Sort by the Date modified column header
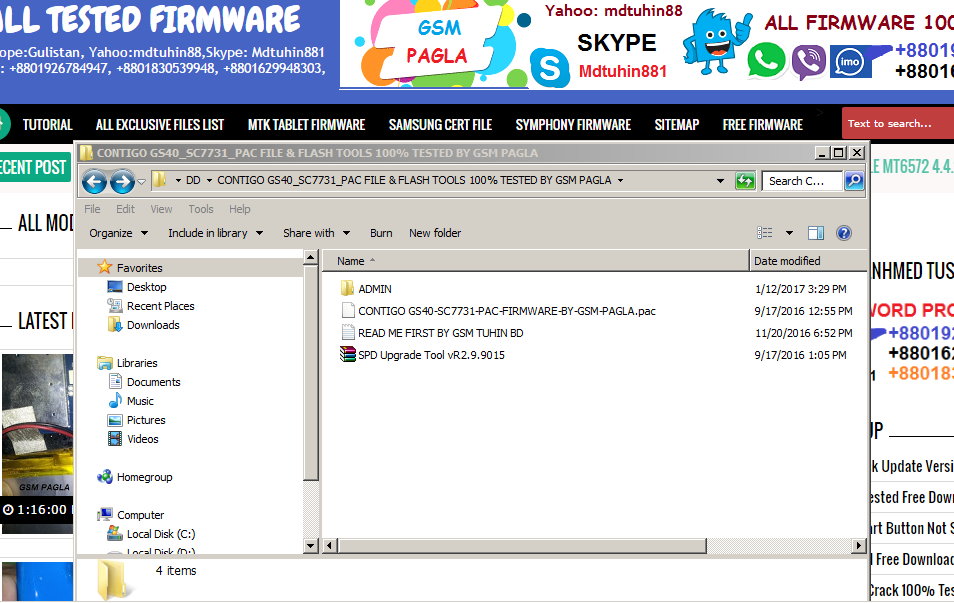Screen dimensions: 954x603 (x=807, y=260)
